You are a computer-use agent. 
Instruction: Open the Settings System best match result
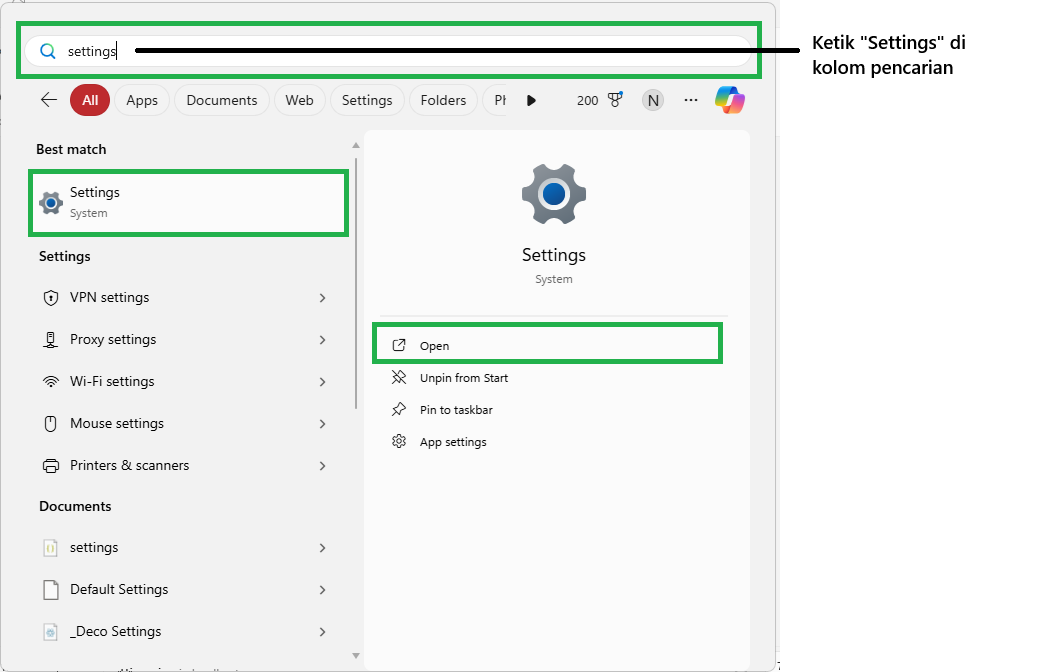click(x=188, y=203)
